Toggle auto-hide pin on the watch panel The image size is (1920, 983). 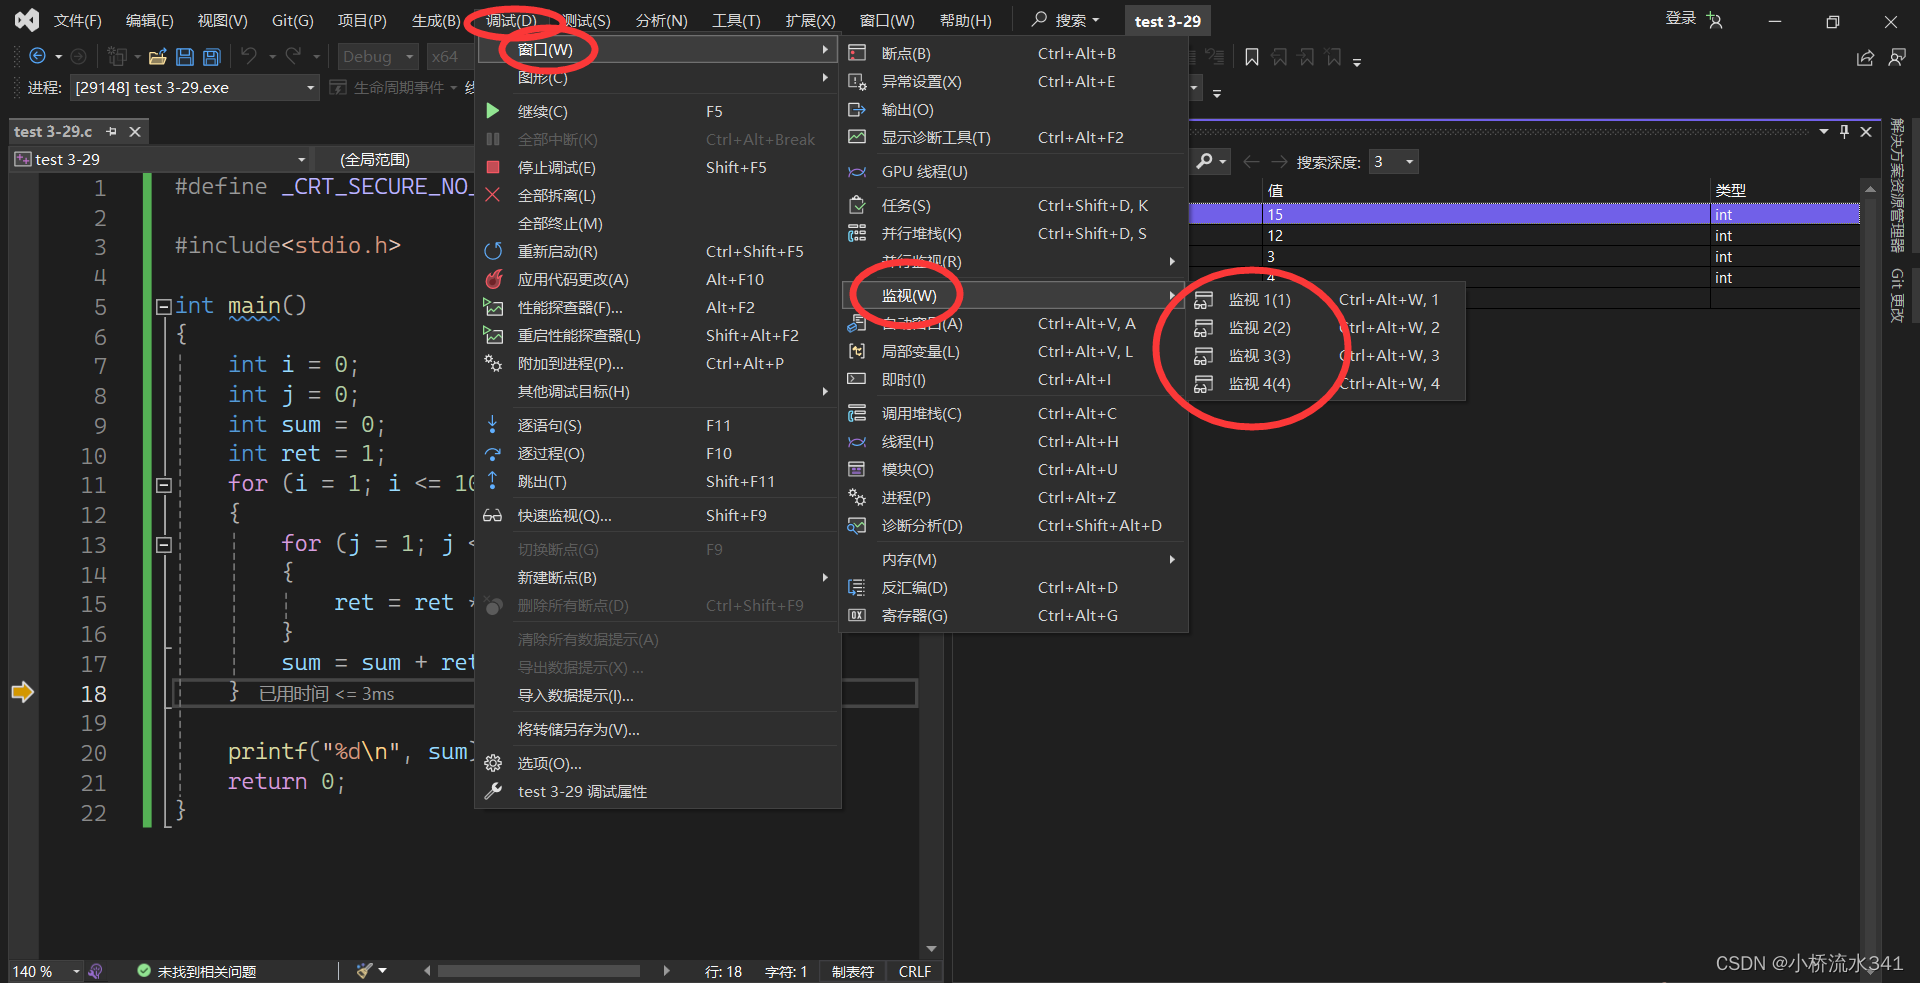pos(1844,131)
